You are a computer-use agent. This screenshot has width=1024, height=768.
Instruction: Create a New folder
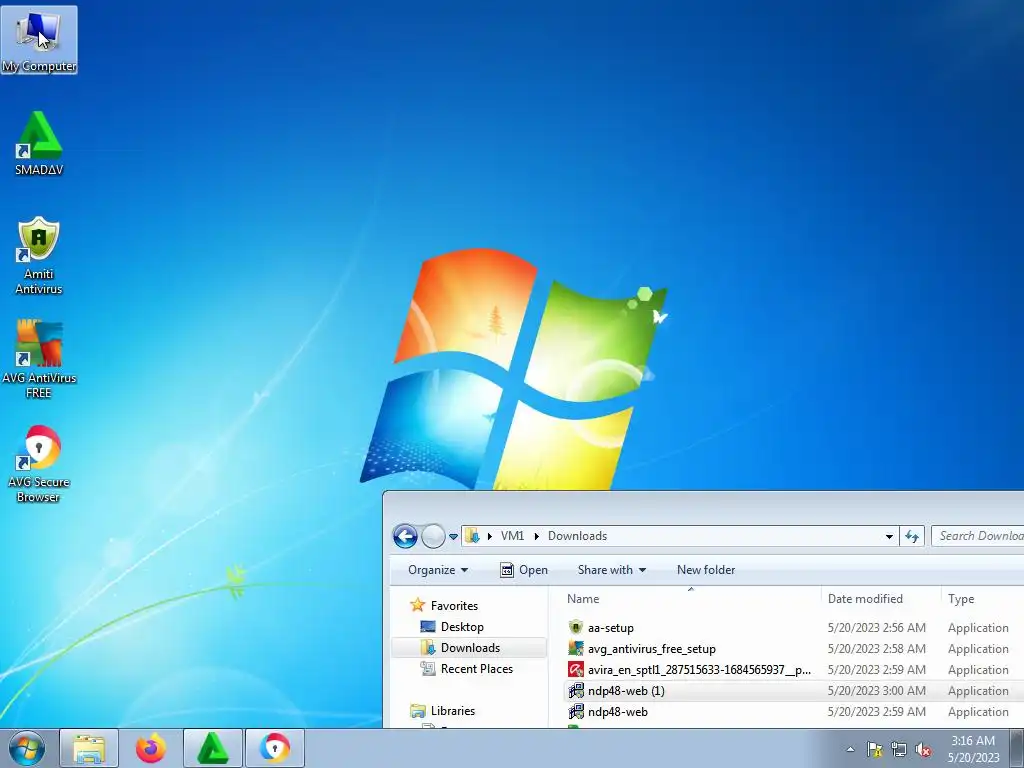pos(706,570)
